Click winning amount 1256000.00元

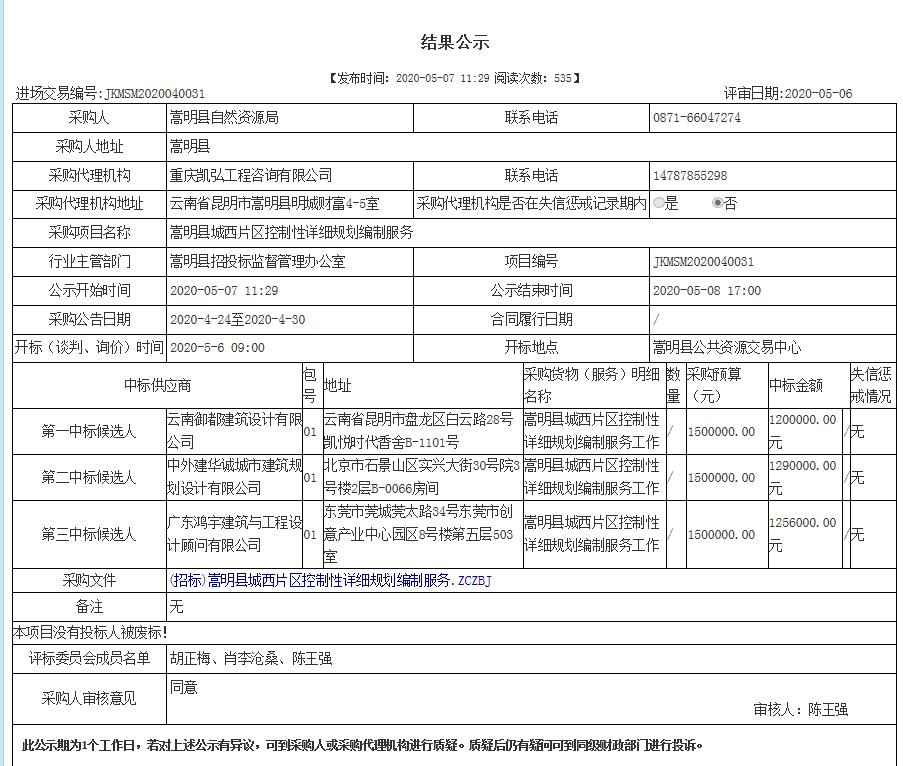pyautogui.click(x=803, y=534)
